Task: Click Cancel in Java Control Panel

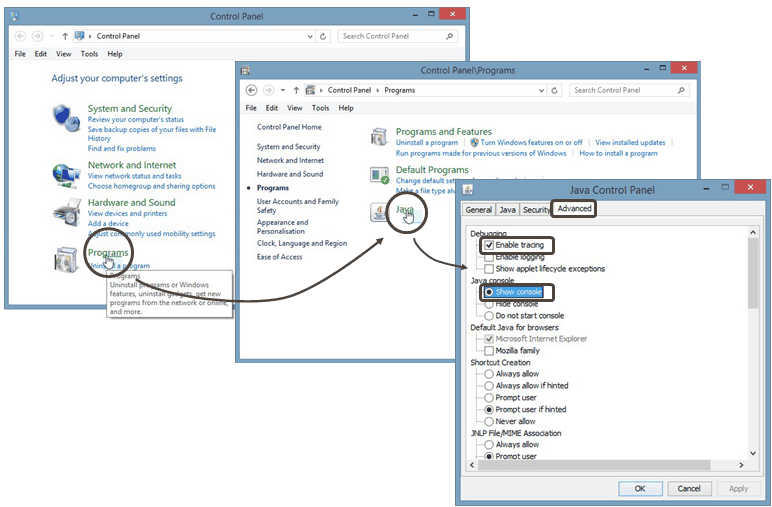Action: tap(689, 488)
